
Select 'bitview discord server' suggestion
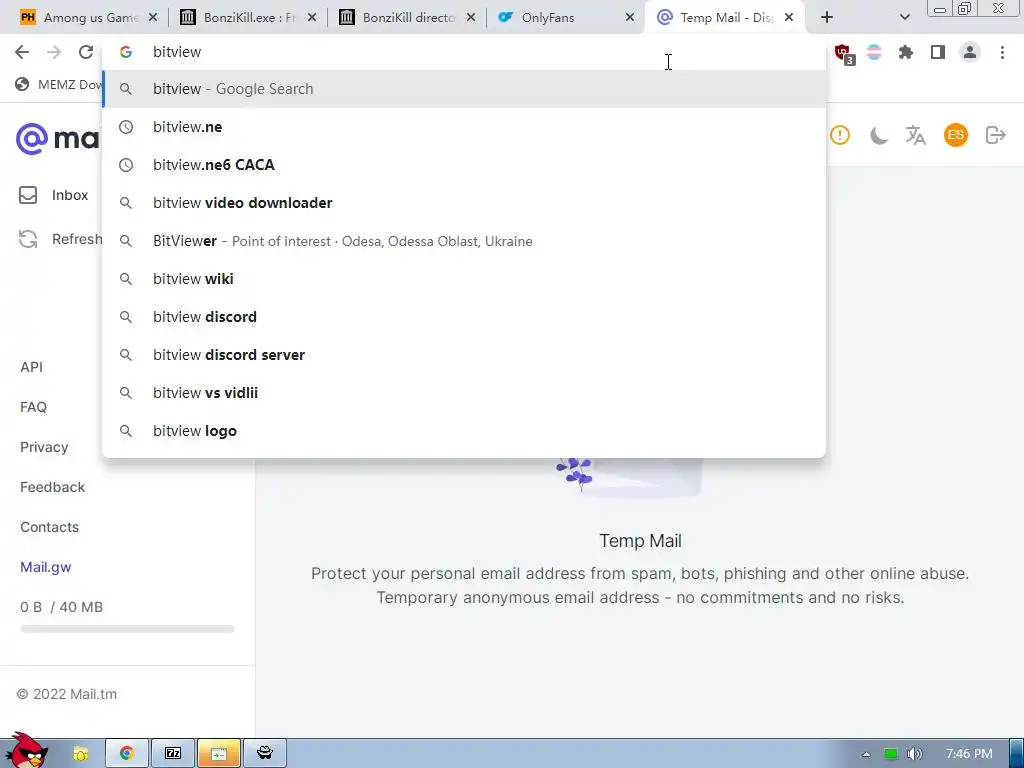coord(464,355)
